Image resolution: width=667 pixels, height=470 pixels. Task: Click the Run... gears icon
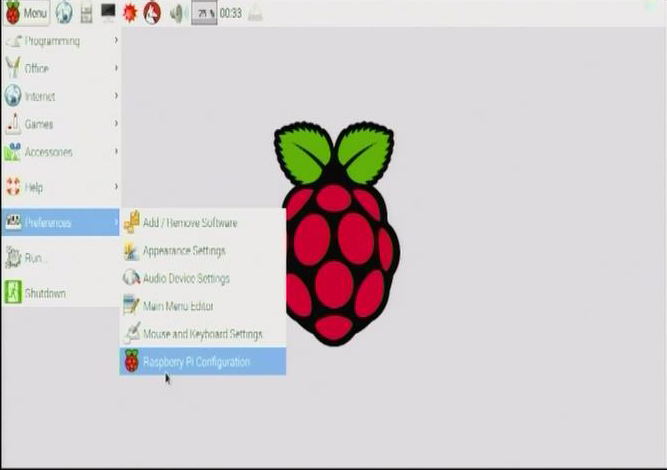(x=13, y=258)
